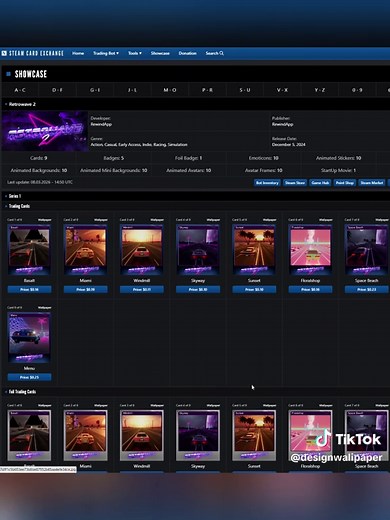Viewport: 390px width, 520px height.
Task: Select the S-U alphabet tab
Action: [245, 90]
